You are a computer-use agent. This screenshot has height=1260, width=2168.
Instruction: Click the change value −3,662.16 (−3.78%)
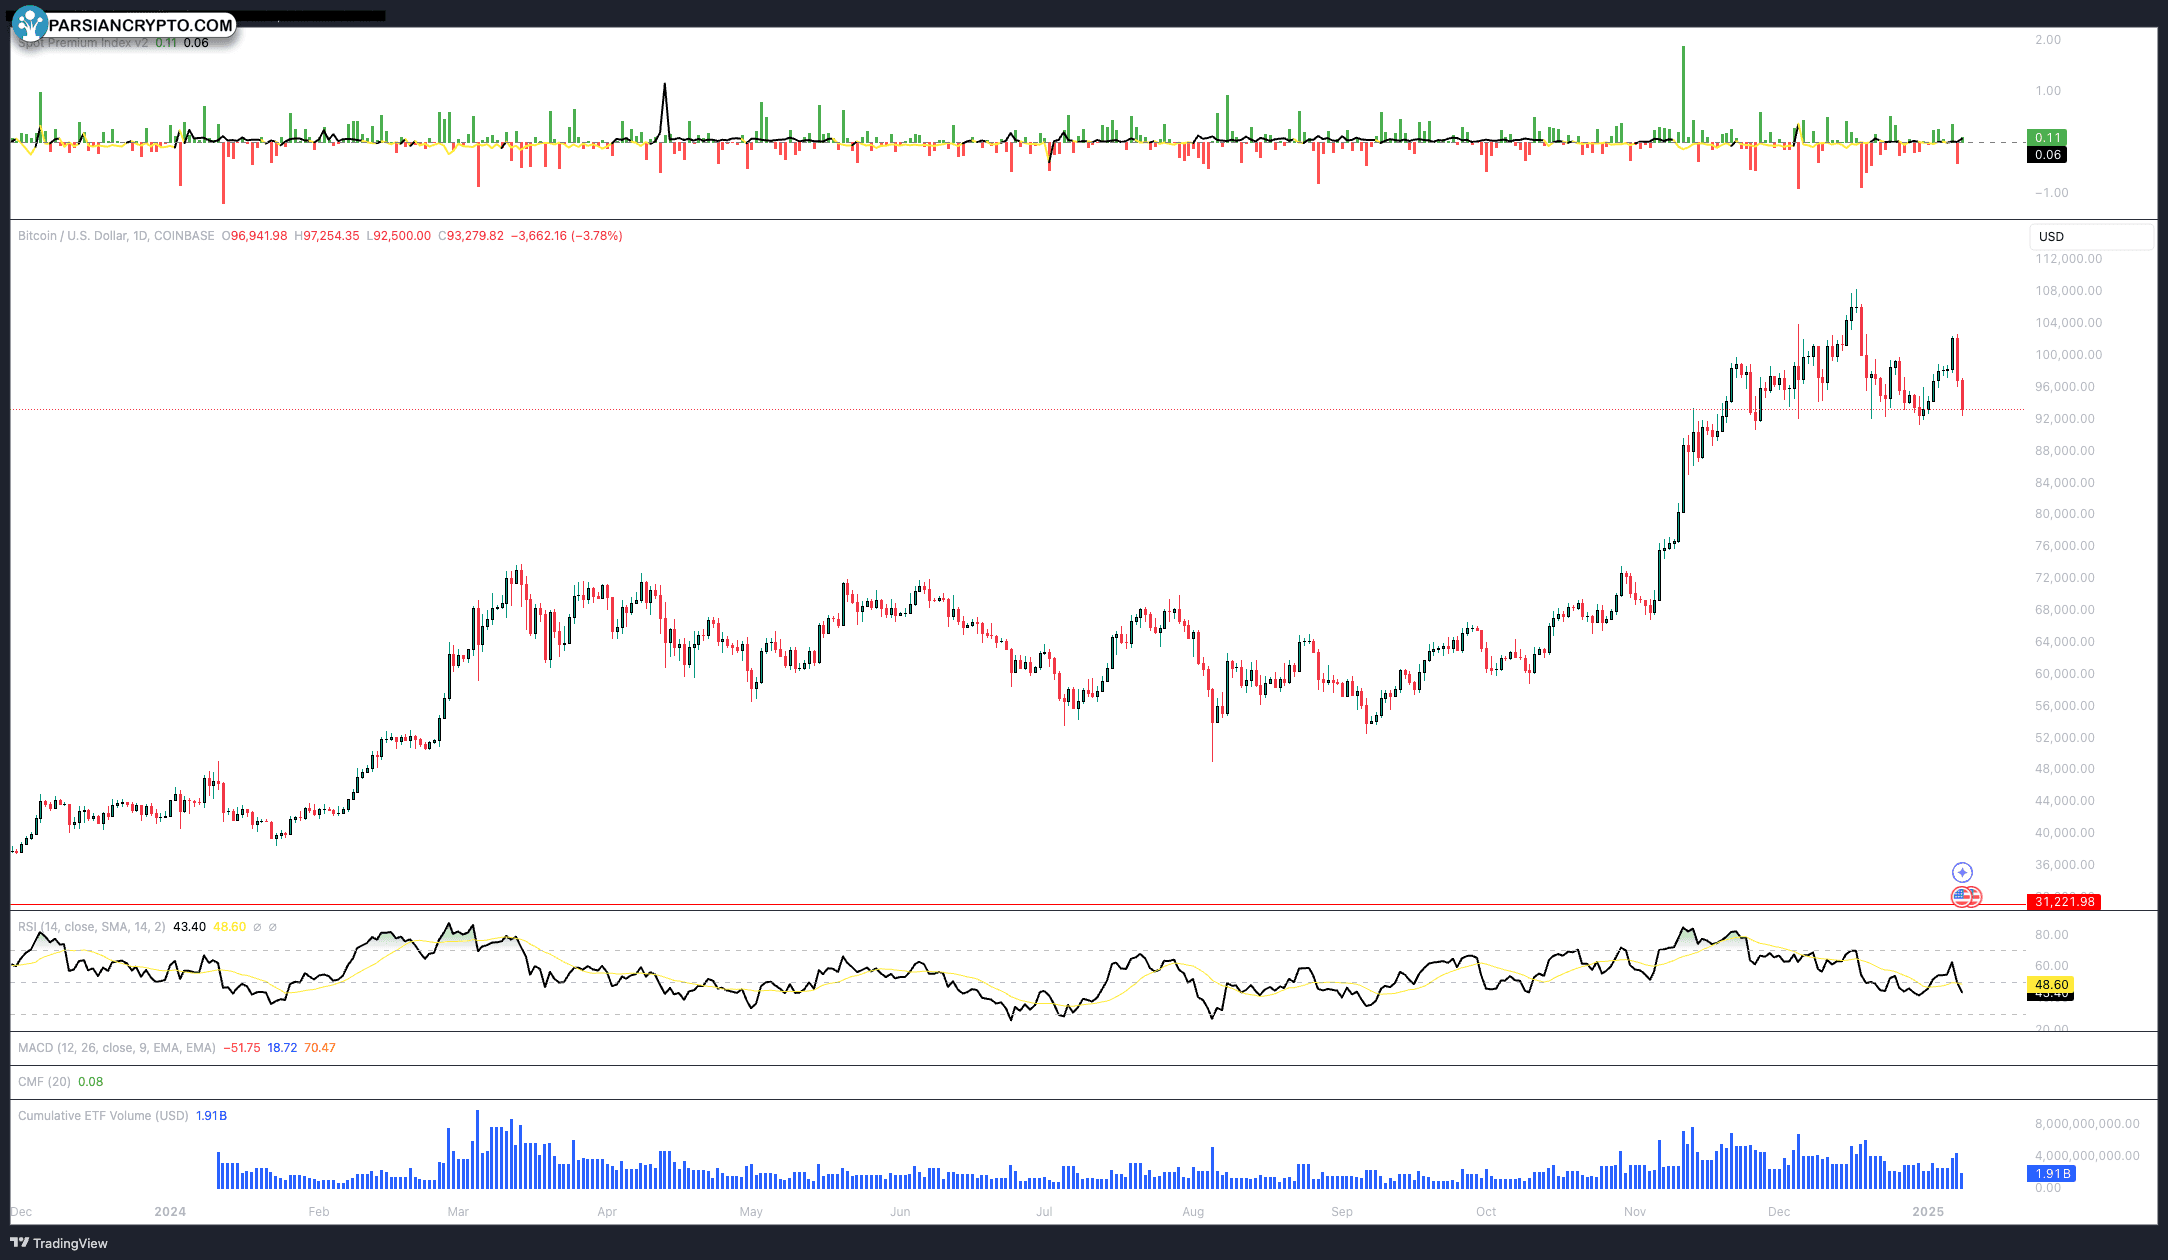tap(567, 236)
